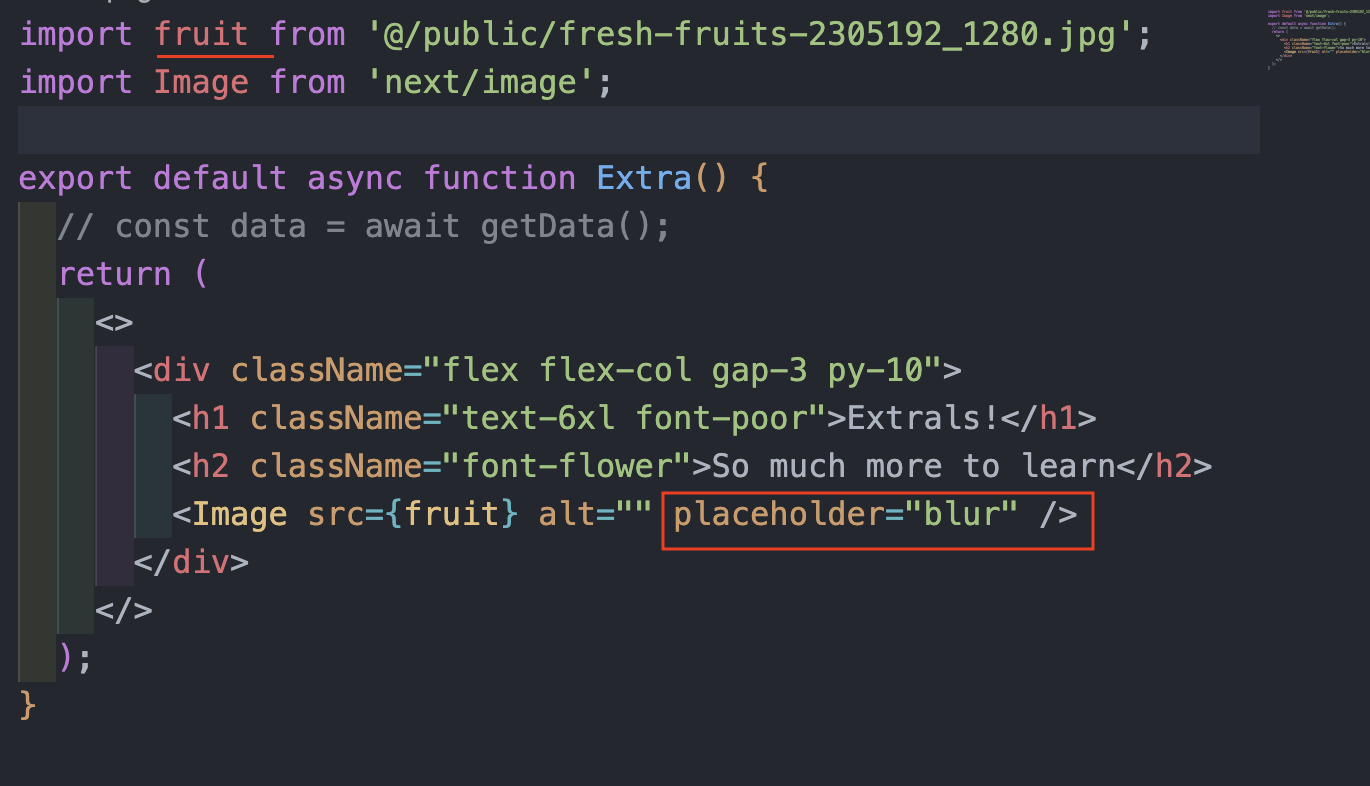The width and height of the screenshot is (1370, 786).
Task: Click the minimap code preview
Action: (1317, 40)
